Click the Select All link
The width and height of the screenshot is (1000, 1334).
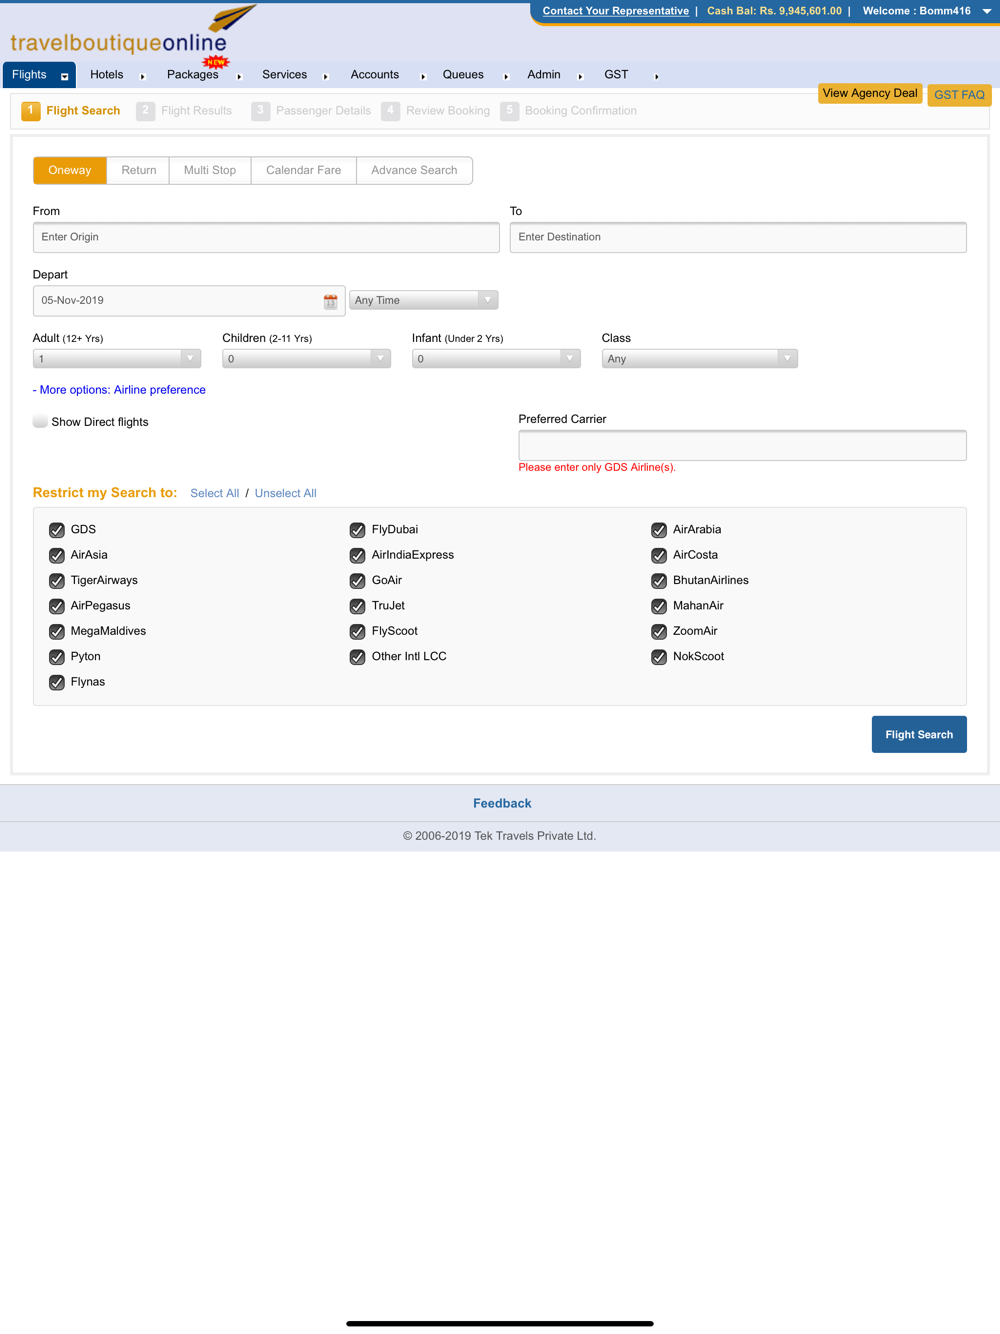[215, 493]
